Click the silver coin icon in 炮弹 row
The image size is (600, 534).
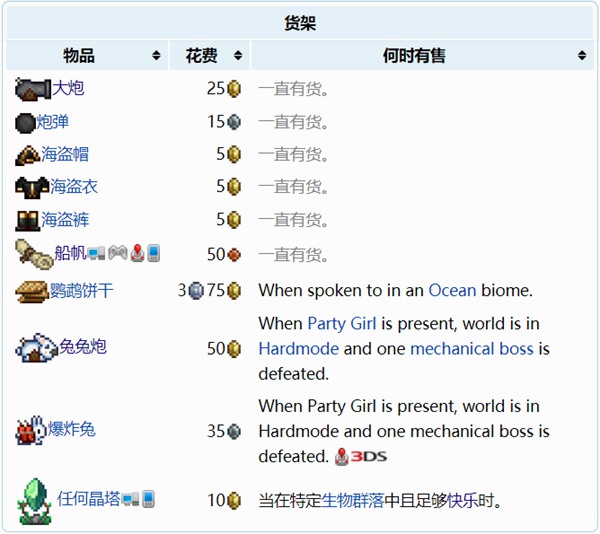pos(234,122)
